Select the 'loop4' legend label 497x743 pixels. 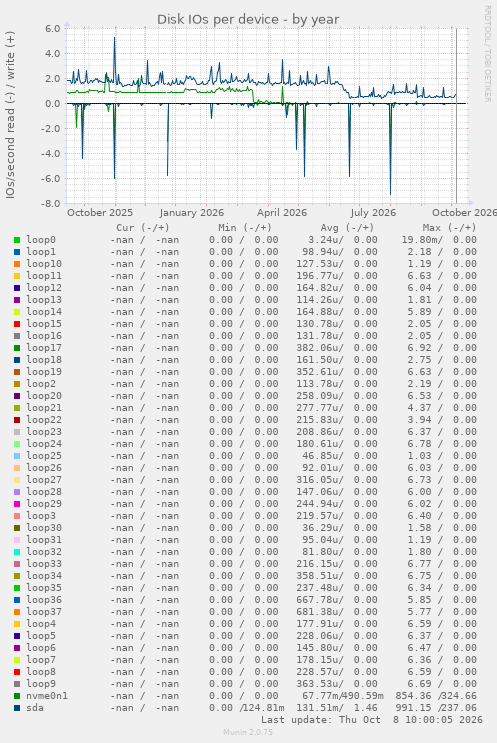pyautogui.click(x=41, y=624)
